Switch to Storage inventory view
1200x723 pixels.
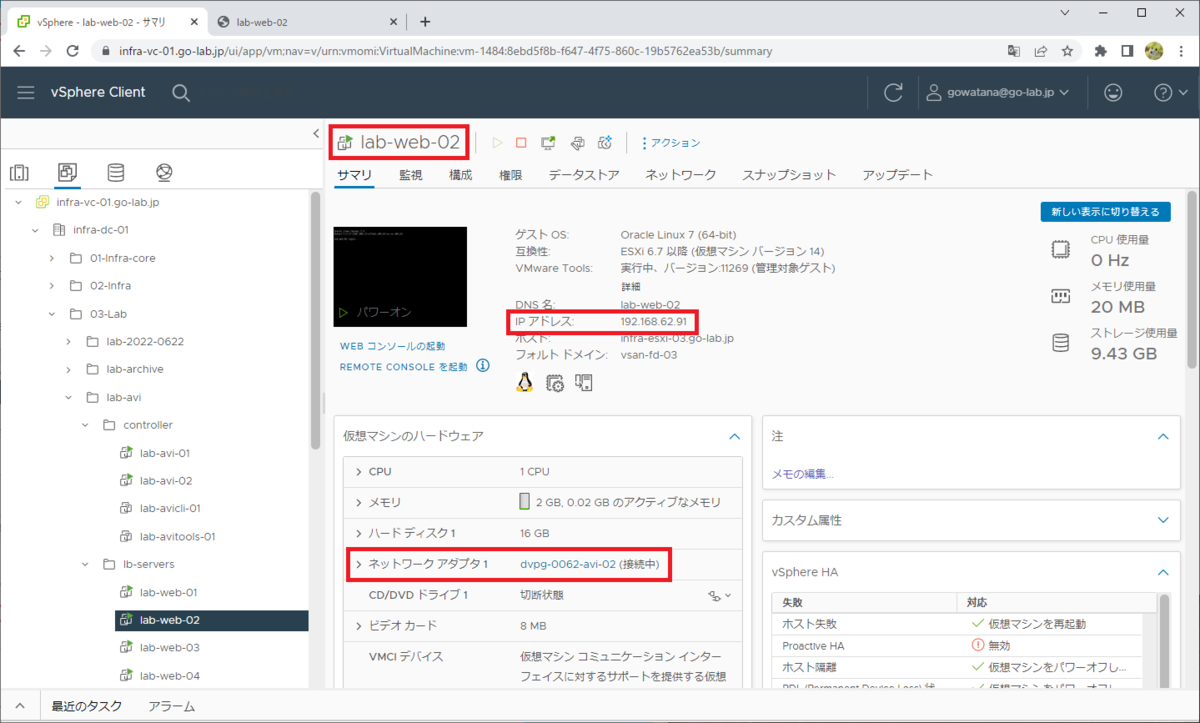click(x=116, y=172)
